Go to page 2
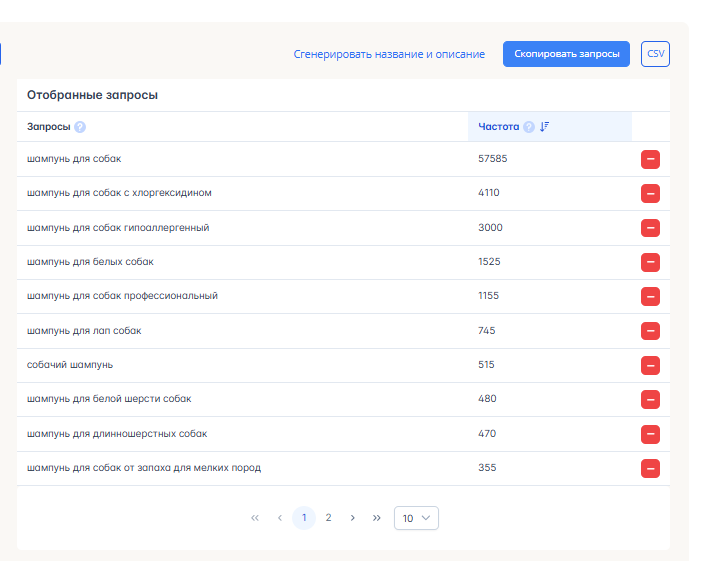Viewport: 728px width, 561px height. pos(328,518)
